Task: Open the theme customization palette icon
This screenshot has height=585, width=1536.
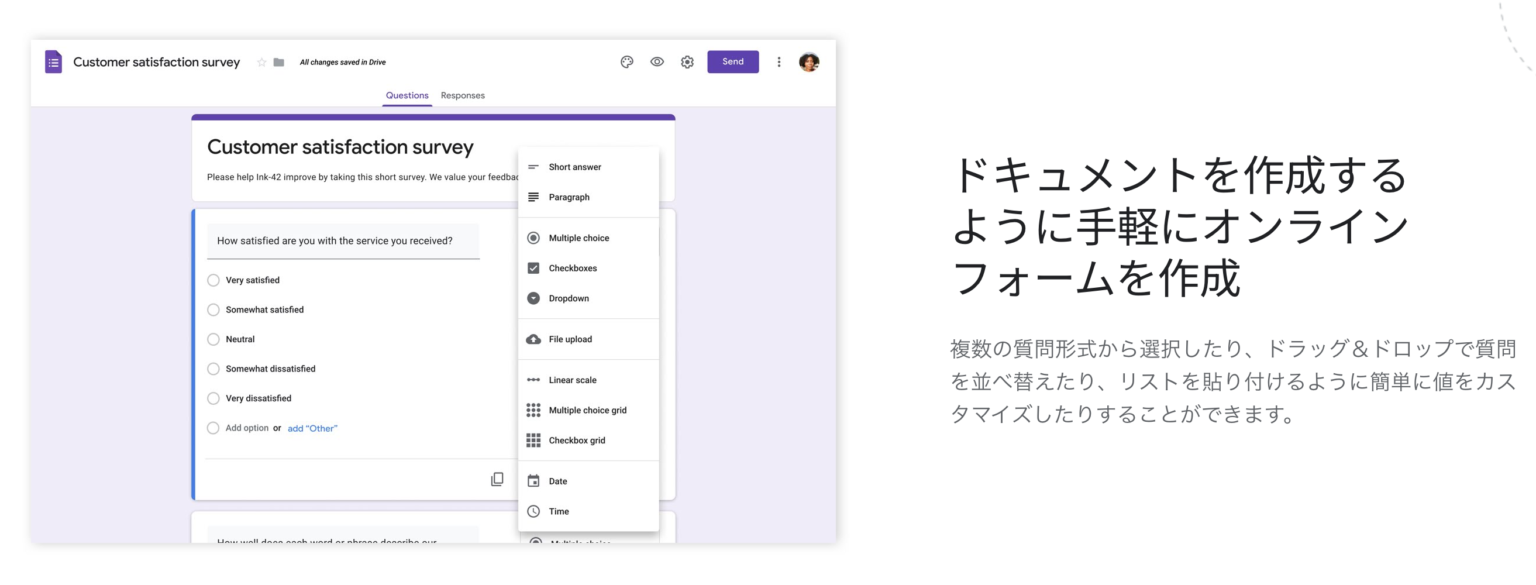Action: click(626, 61)
